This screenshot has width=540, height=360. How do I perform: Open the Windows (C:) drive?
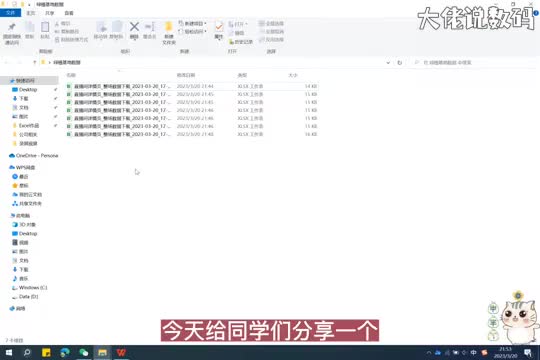[x=33, y=287]
